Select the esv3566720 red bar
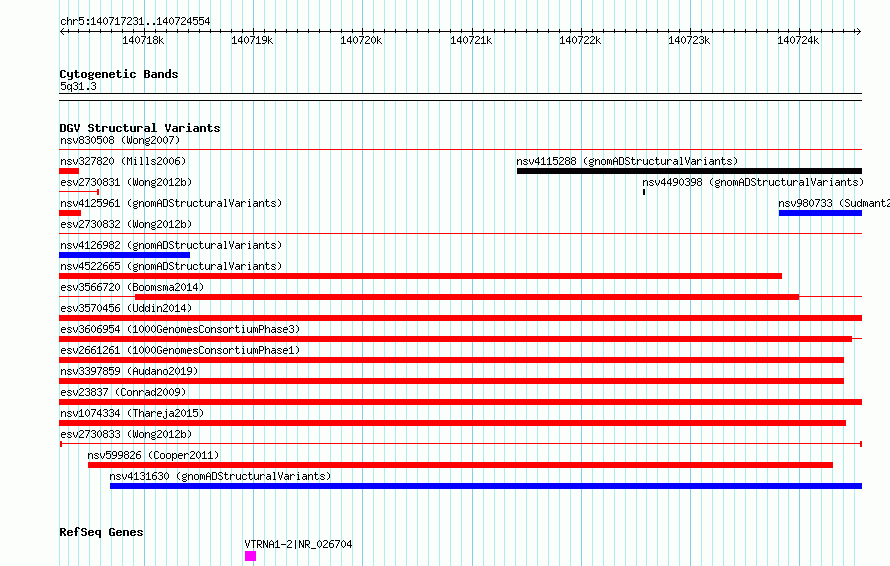Image resolution: width=890 pixels, height=566 pixels. point(467,297)
